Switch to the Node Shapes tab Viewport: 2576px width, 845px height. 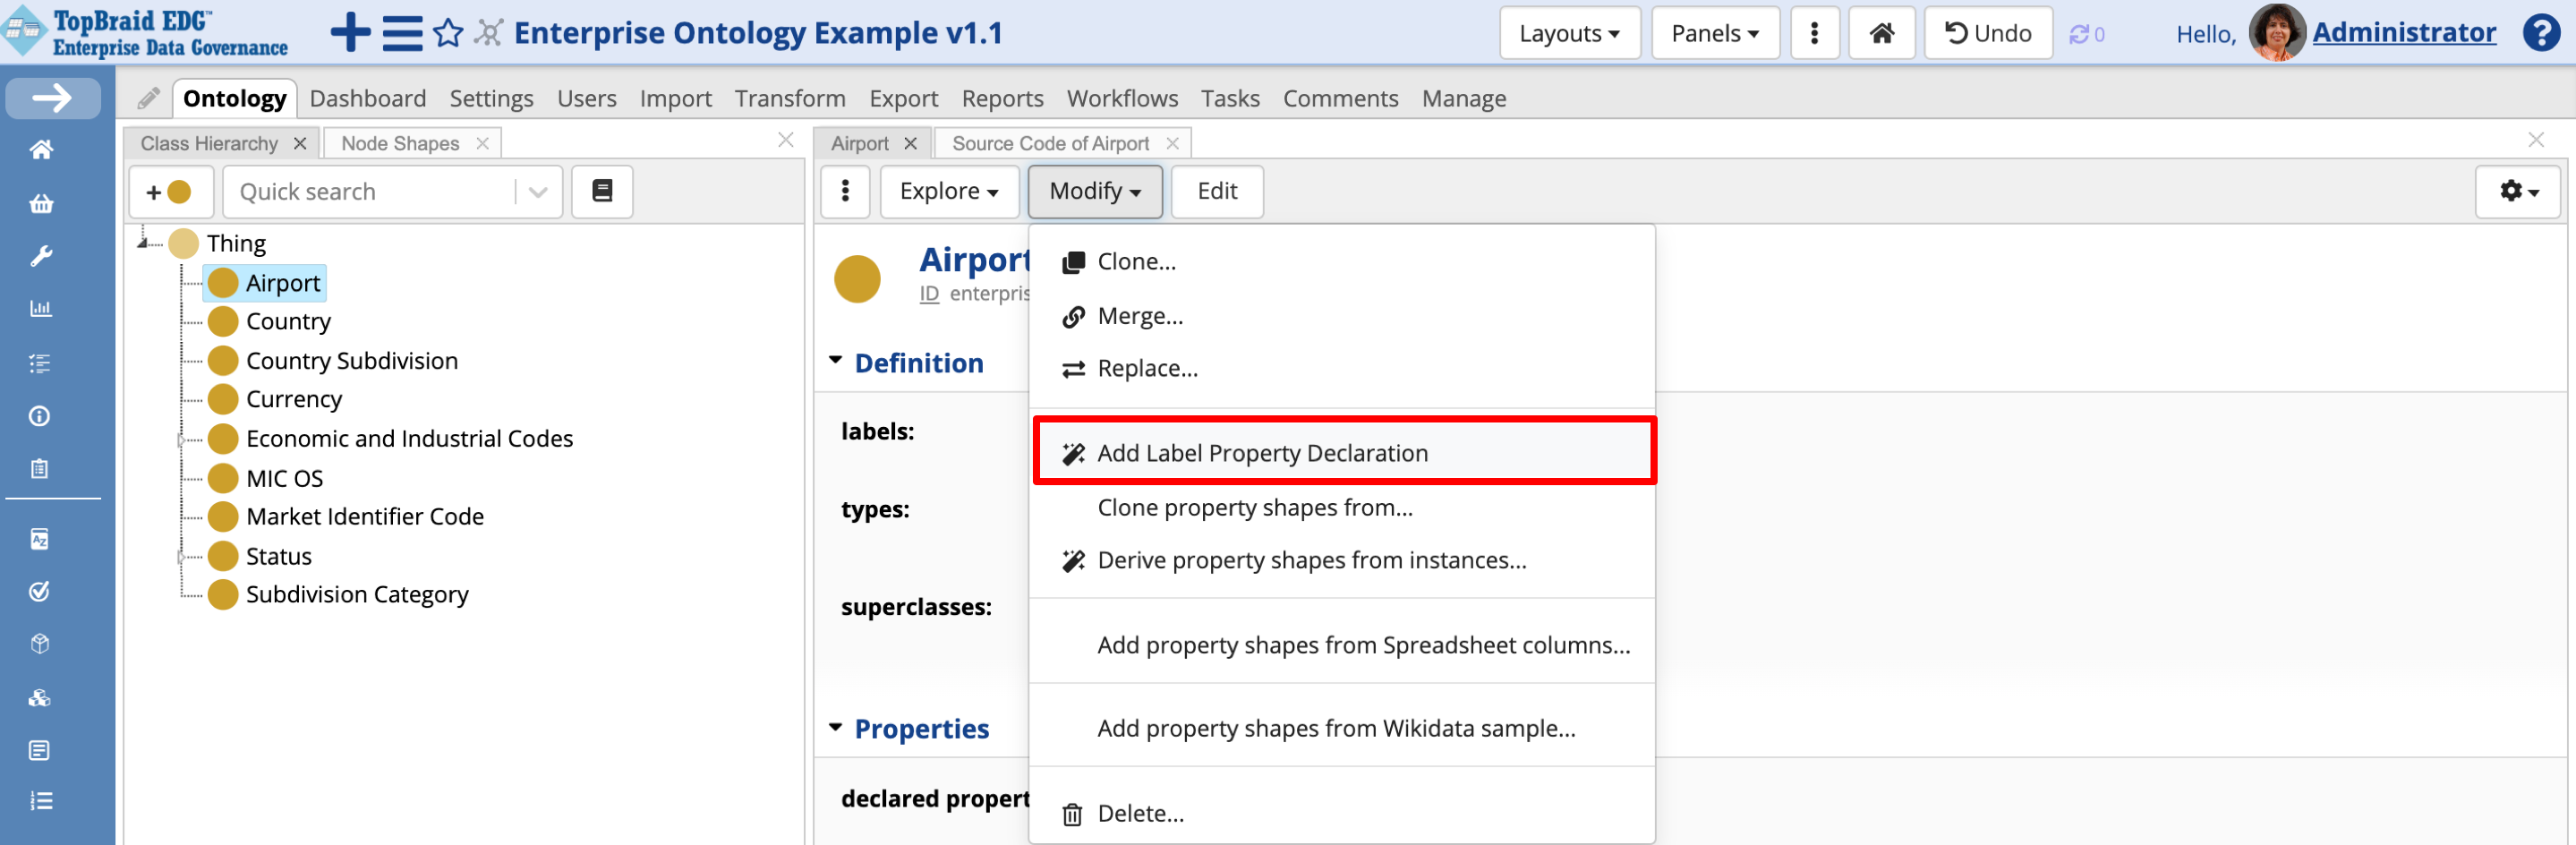(x=400, y=143)
